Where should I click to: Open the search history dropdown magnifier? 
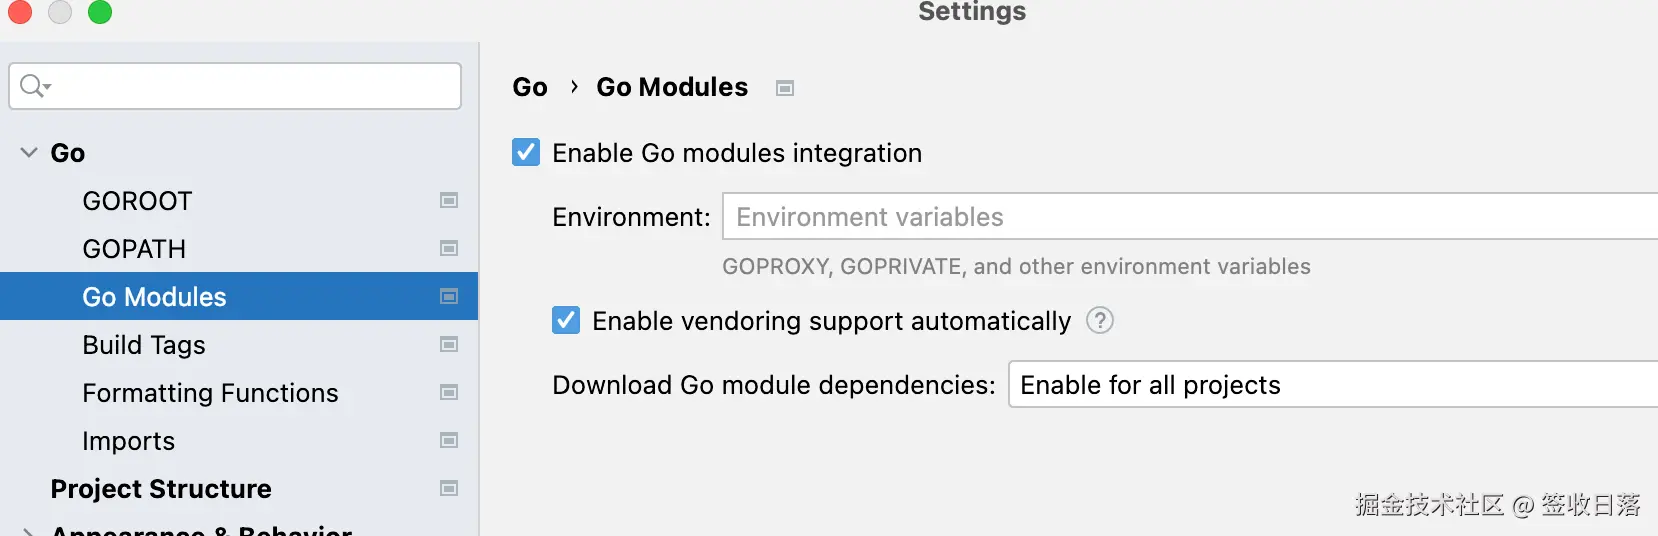(35, 86)
